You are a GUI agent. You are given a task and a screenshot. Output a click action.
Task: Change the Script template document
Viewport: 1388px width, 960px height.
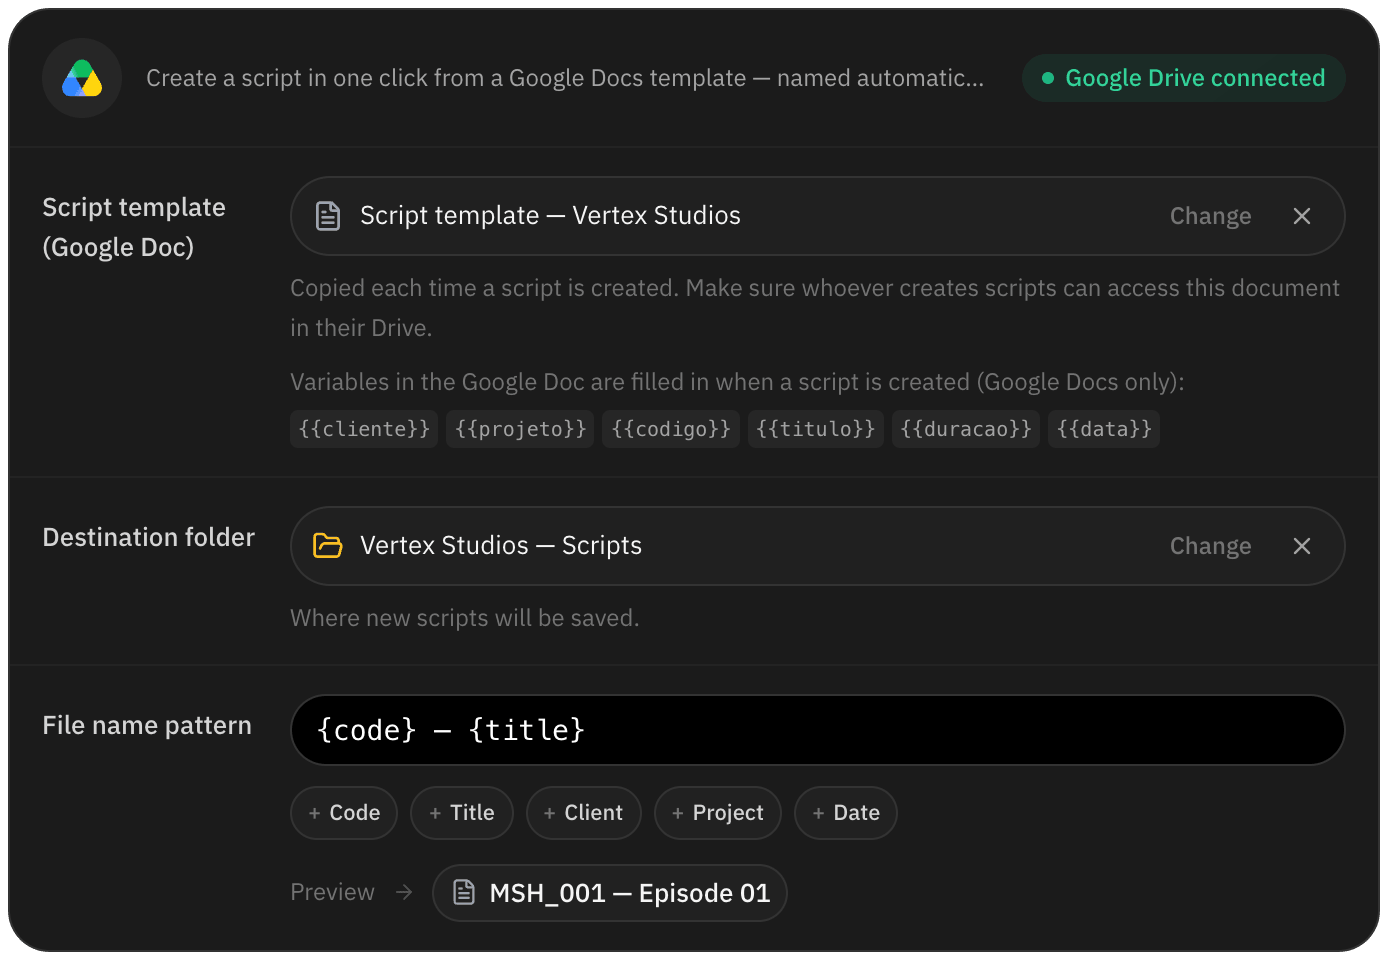click(1210, 216)
